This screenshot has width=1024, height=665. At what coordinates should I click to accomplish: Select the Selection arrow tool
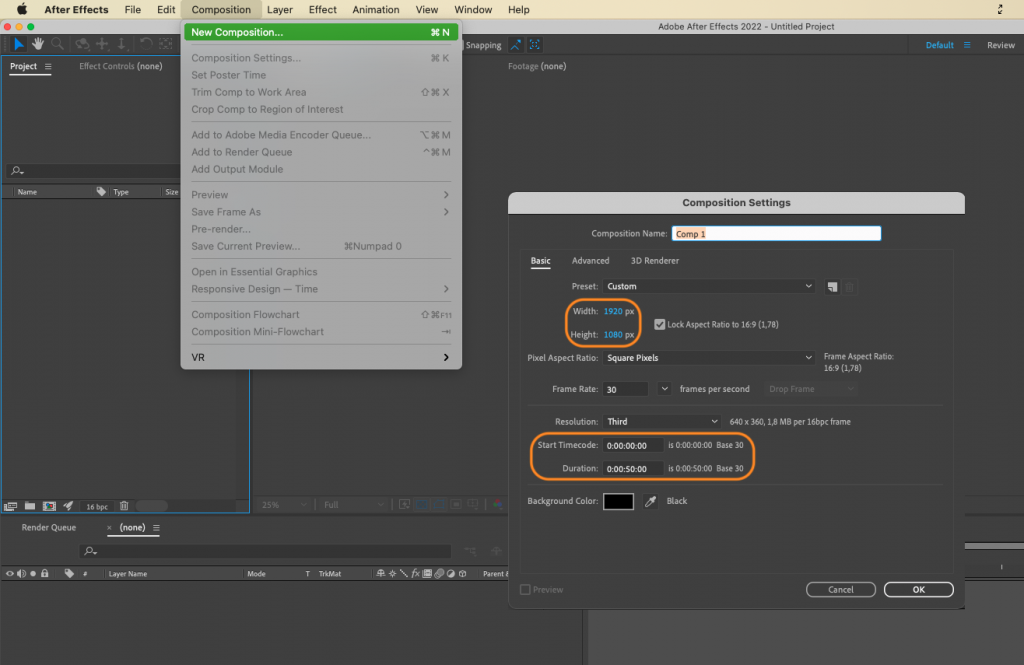pos(19,44)
